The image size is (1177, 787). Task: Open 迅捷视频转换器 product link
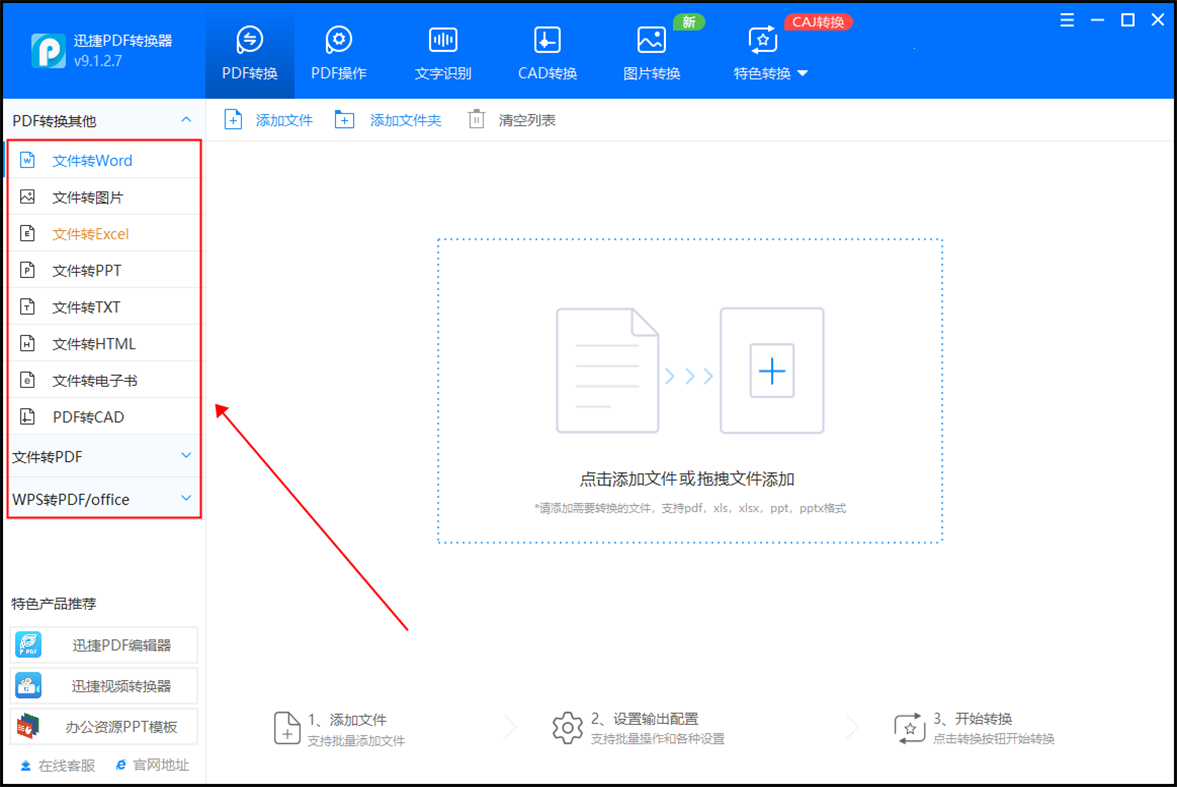[x=104, y=686]
